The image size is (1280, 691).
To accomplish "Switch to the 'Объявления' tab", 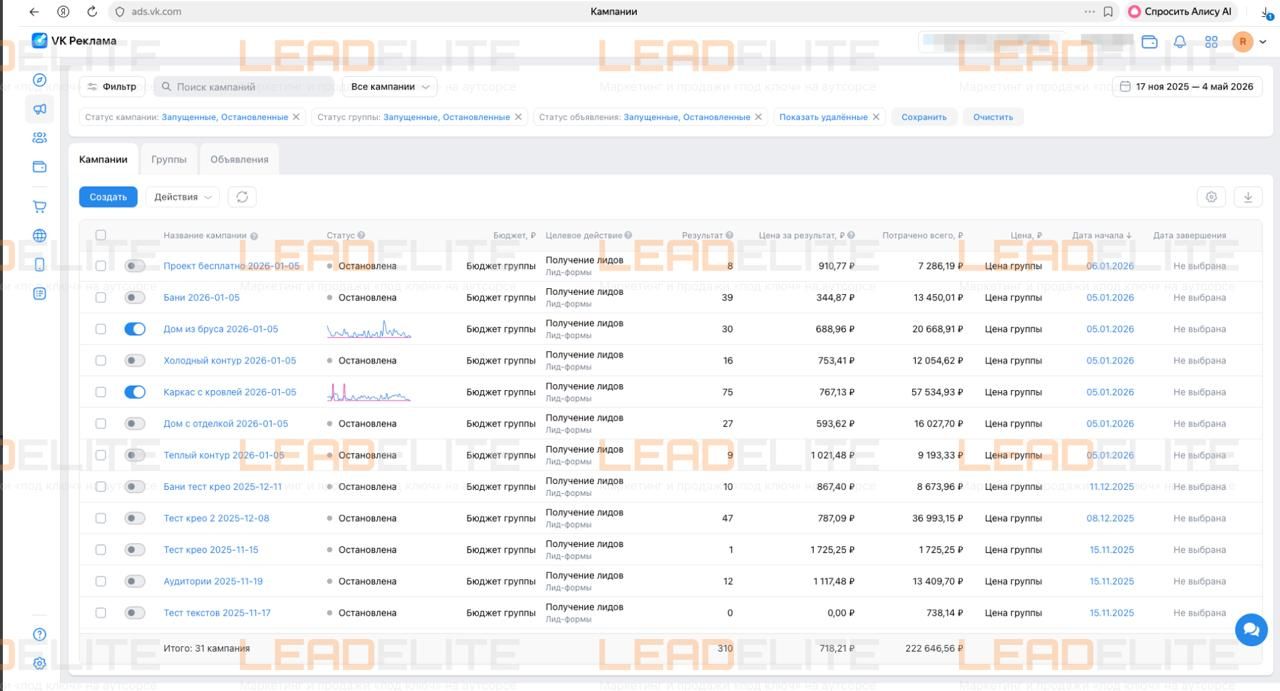I will (240, 159).
